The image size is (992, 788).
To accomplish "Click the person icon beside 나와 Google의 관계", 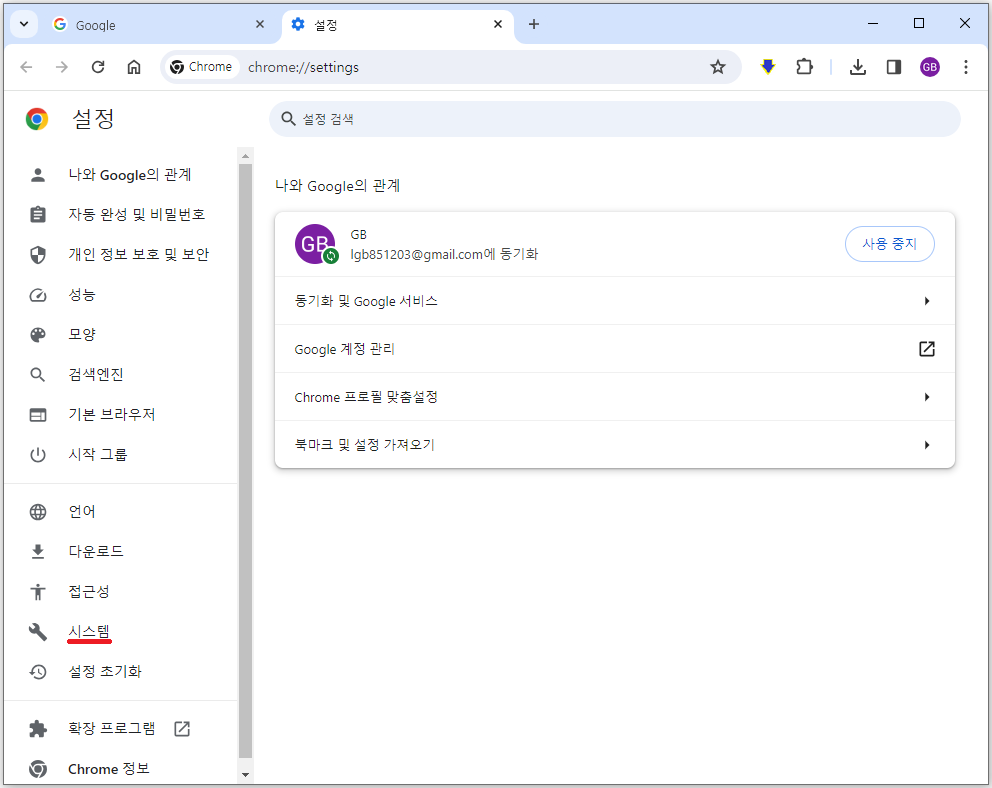I will [x=38, y=175].
